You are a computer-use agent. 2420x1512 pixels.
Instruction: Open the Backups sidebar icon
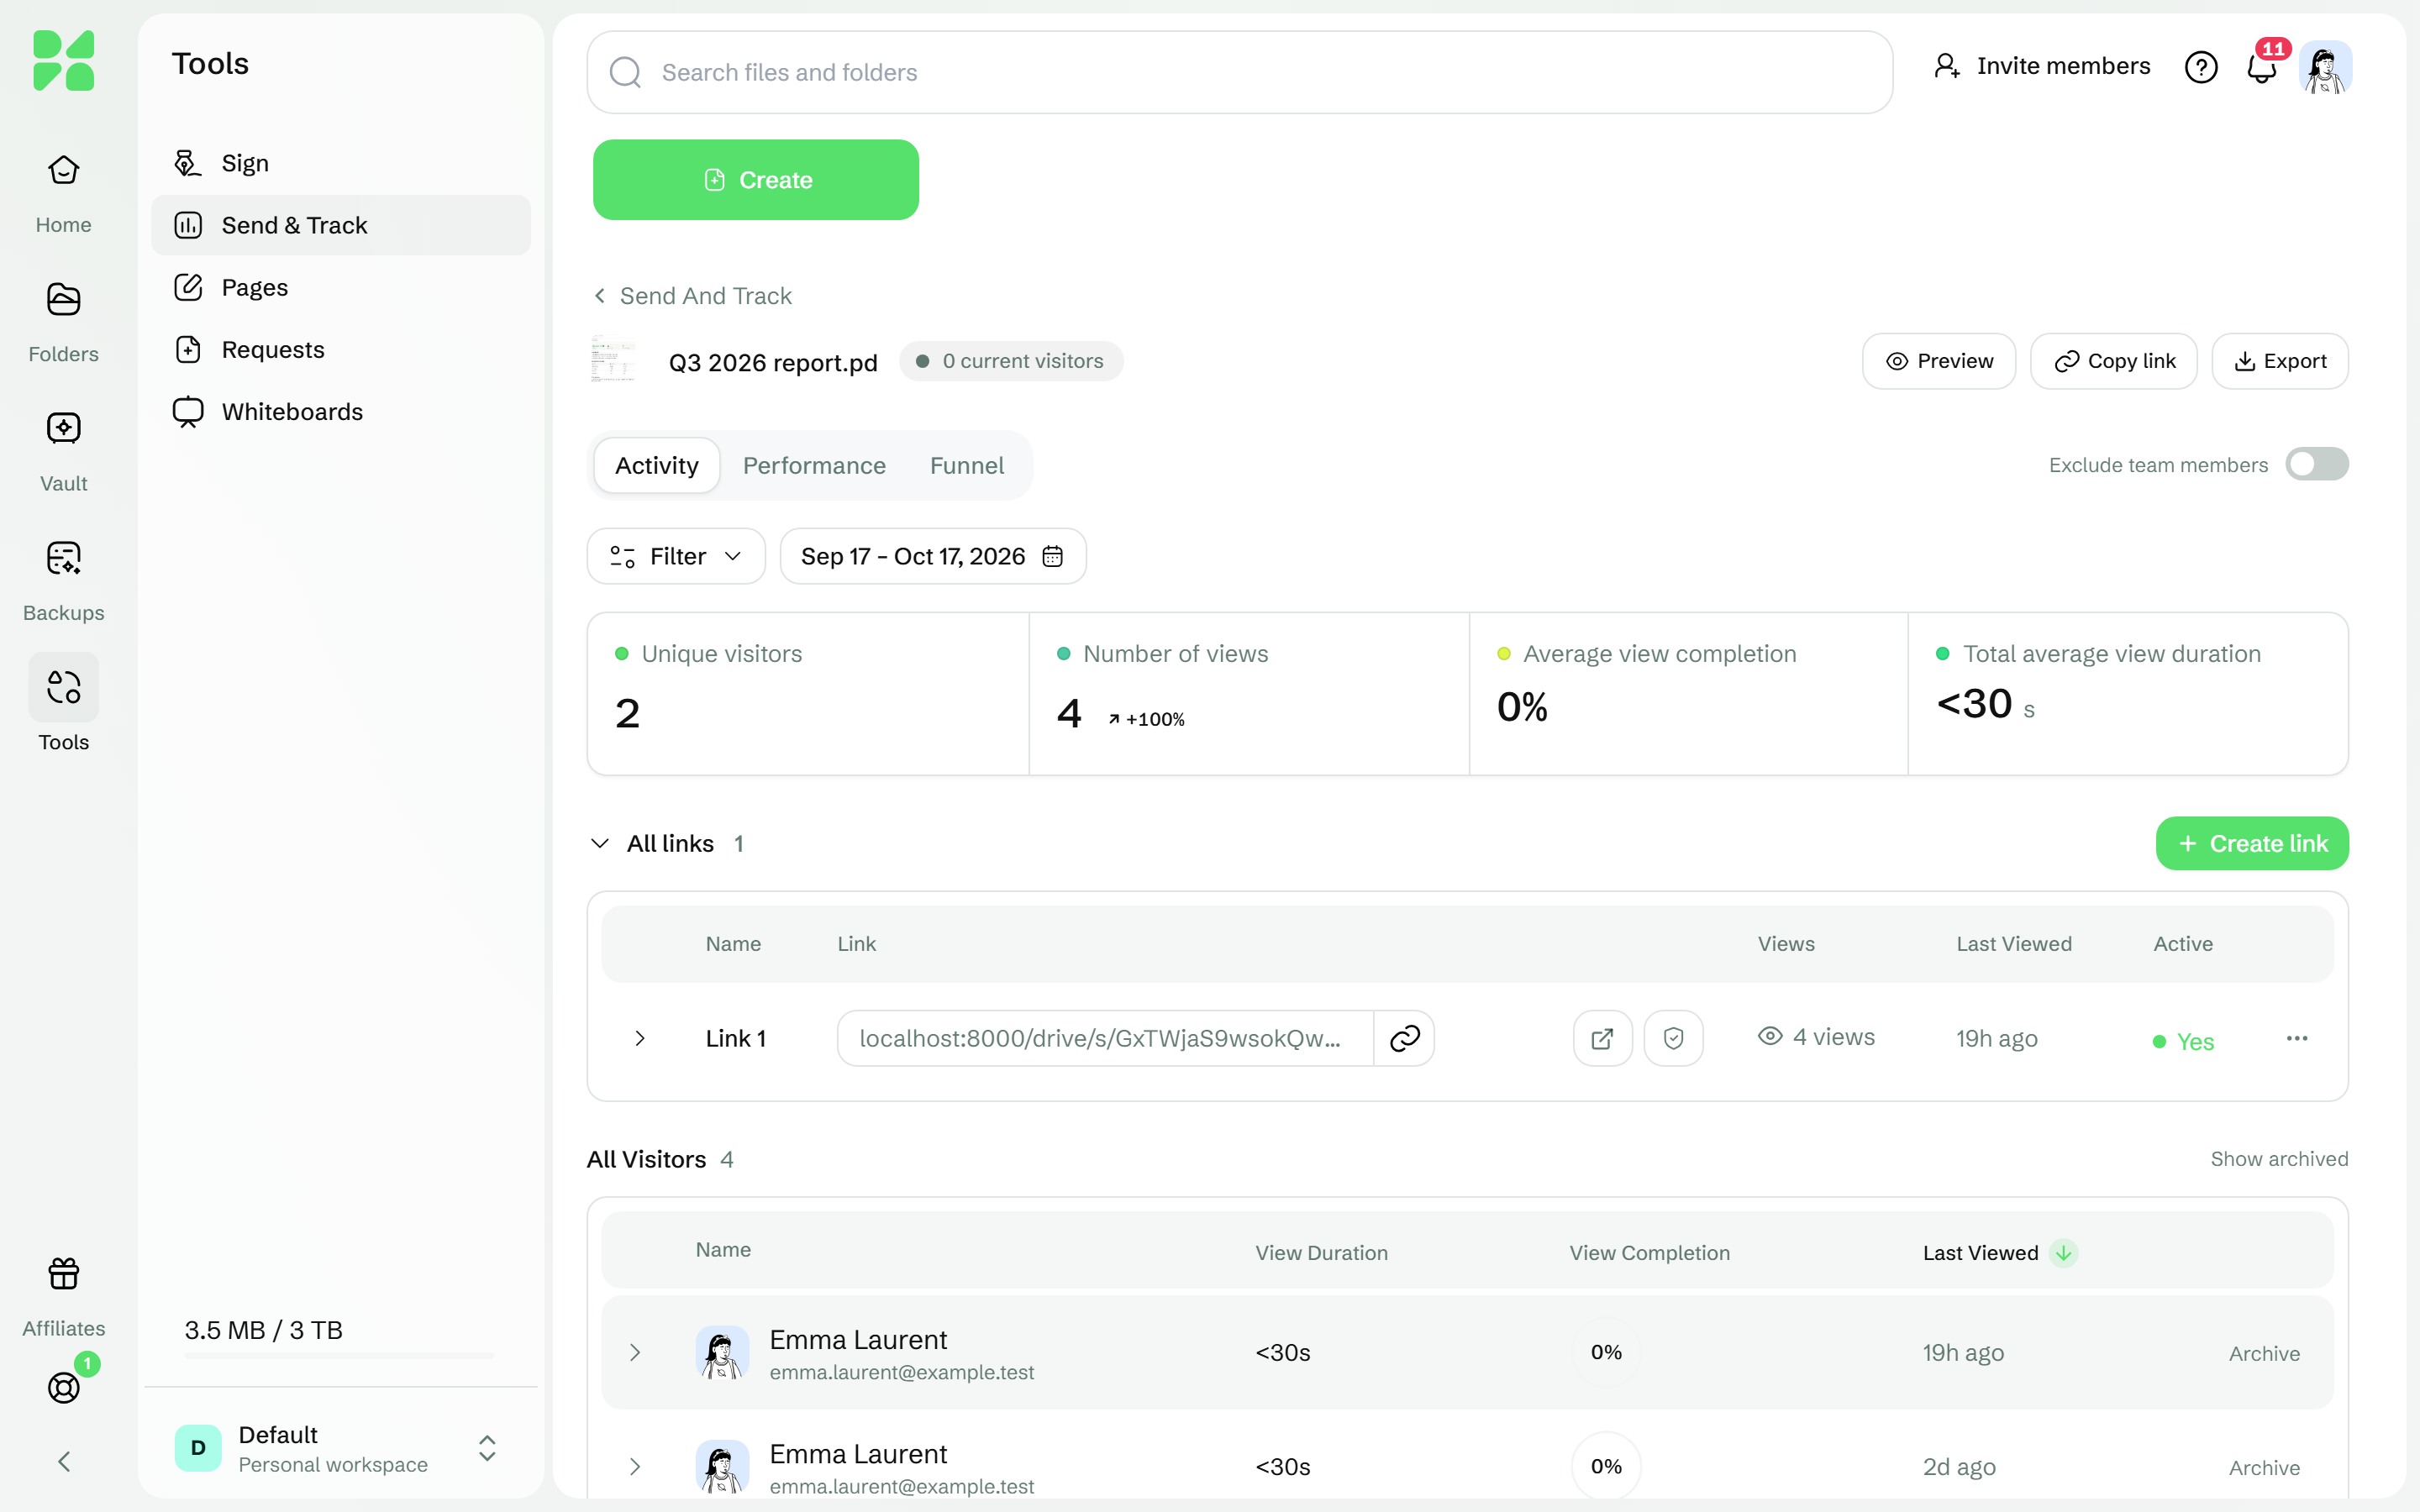(x=63, y=558)
